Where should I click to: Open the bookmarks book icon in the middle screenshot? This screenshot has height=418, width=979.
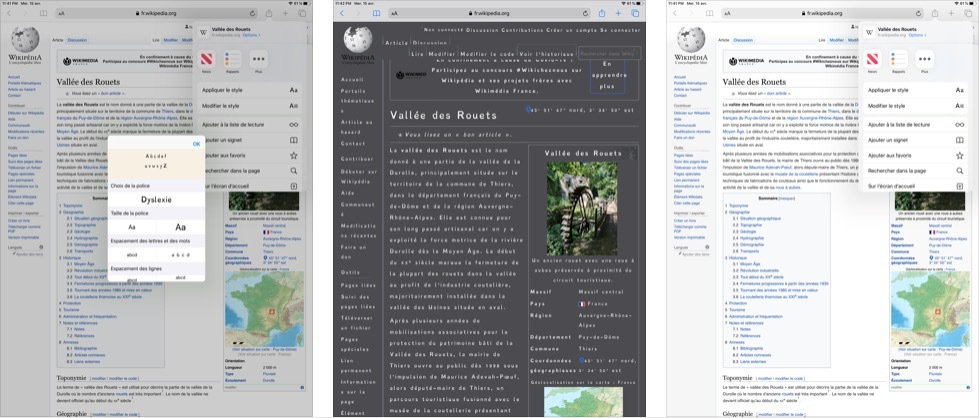(x=376, y=13)
